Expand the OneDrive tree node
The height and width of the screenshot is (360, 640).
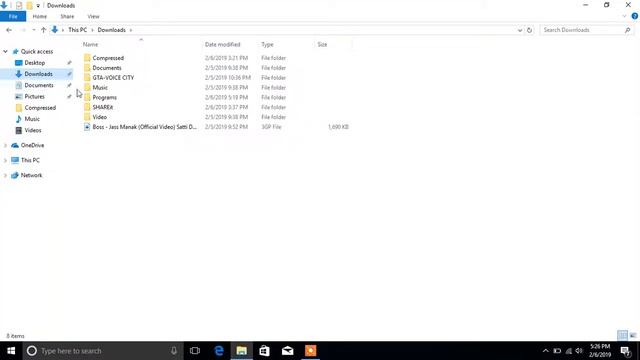5,145
